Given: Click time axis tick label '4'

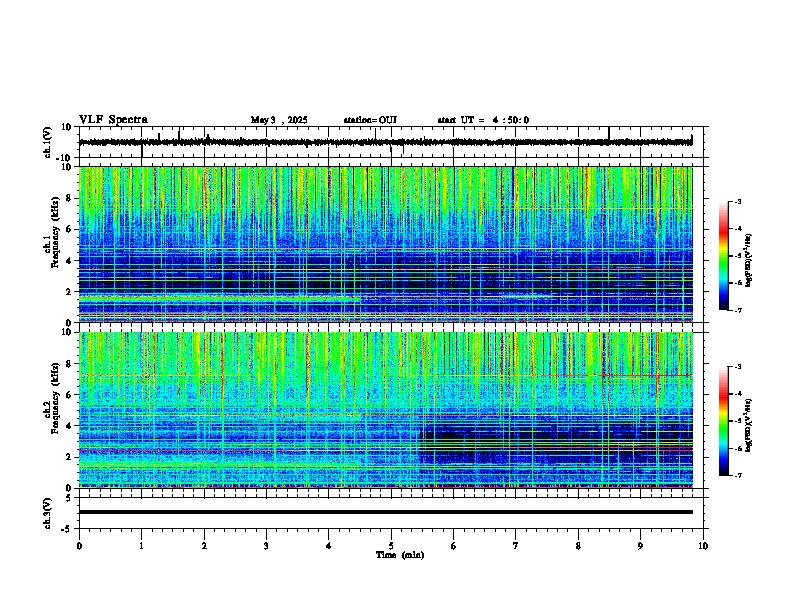Looking at the screenshot, I should [329, 546].
